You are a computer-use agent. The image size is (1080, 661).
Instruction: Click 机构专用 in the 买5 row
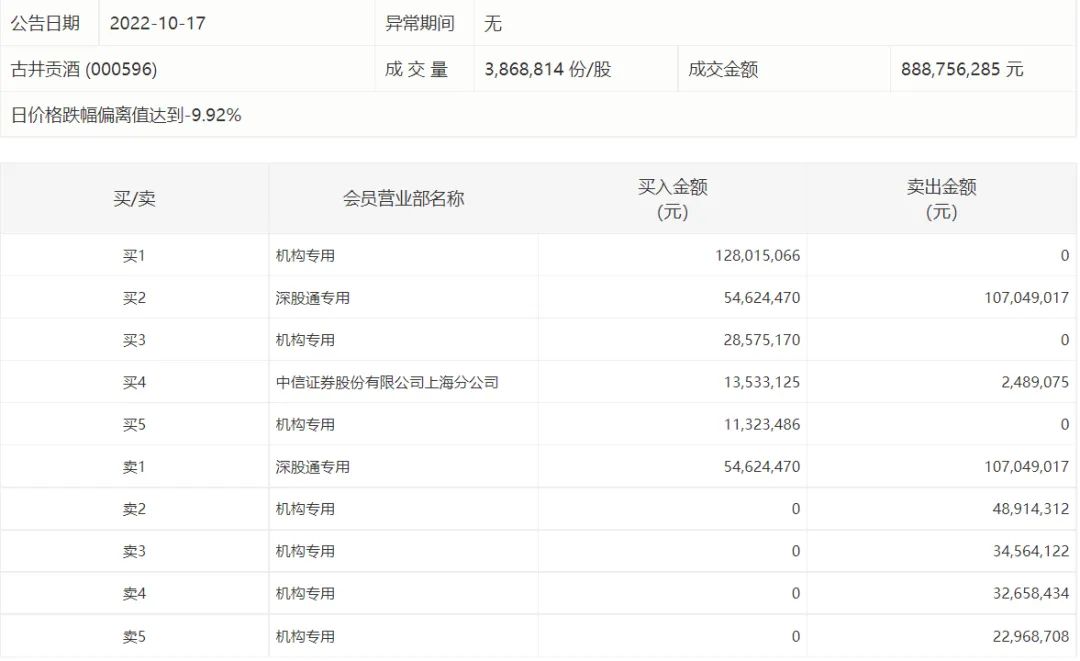(305, 425)
